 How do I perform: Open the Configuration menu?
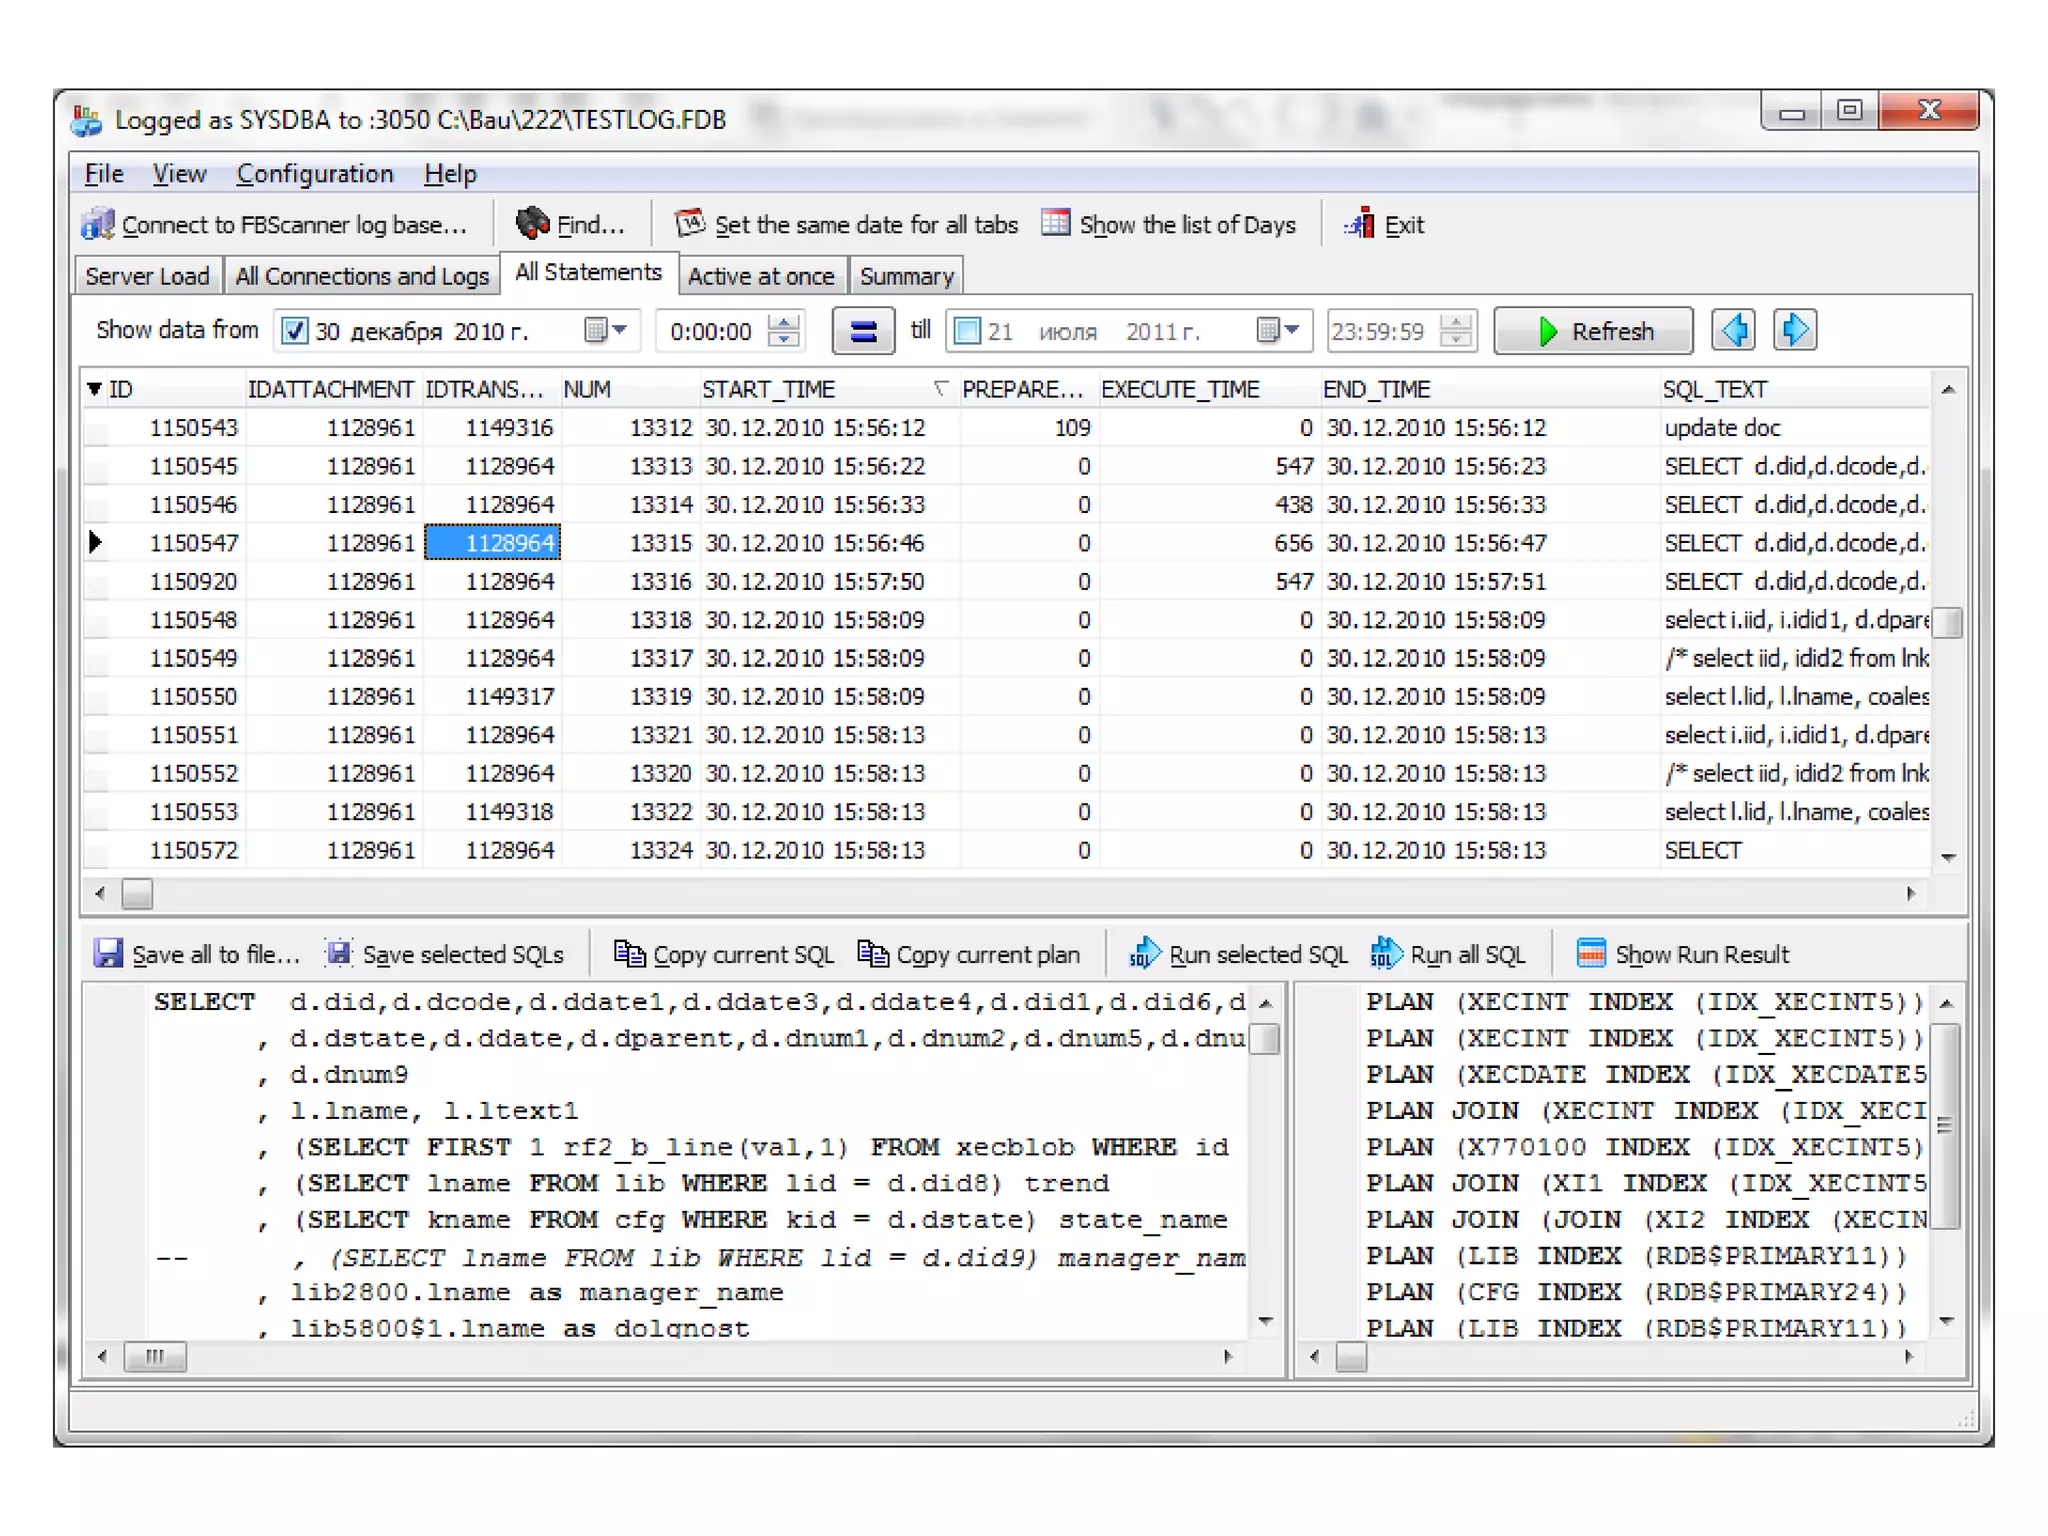coord(315,174)
